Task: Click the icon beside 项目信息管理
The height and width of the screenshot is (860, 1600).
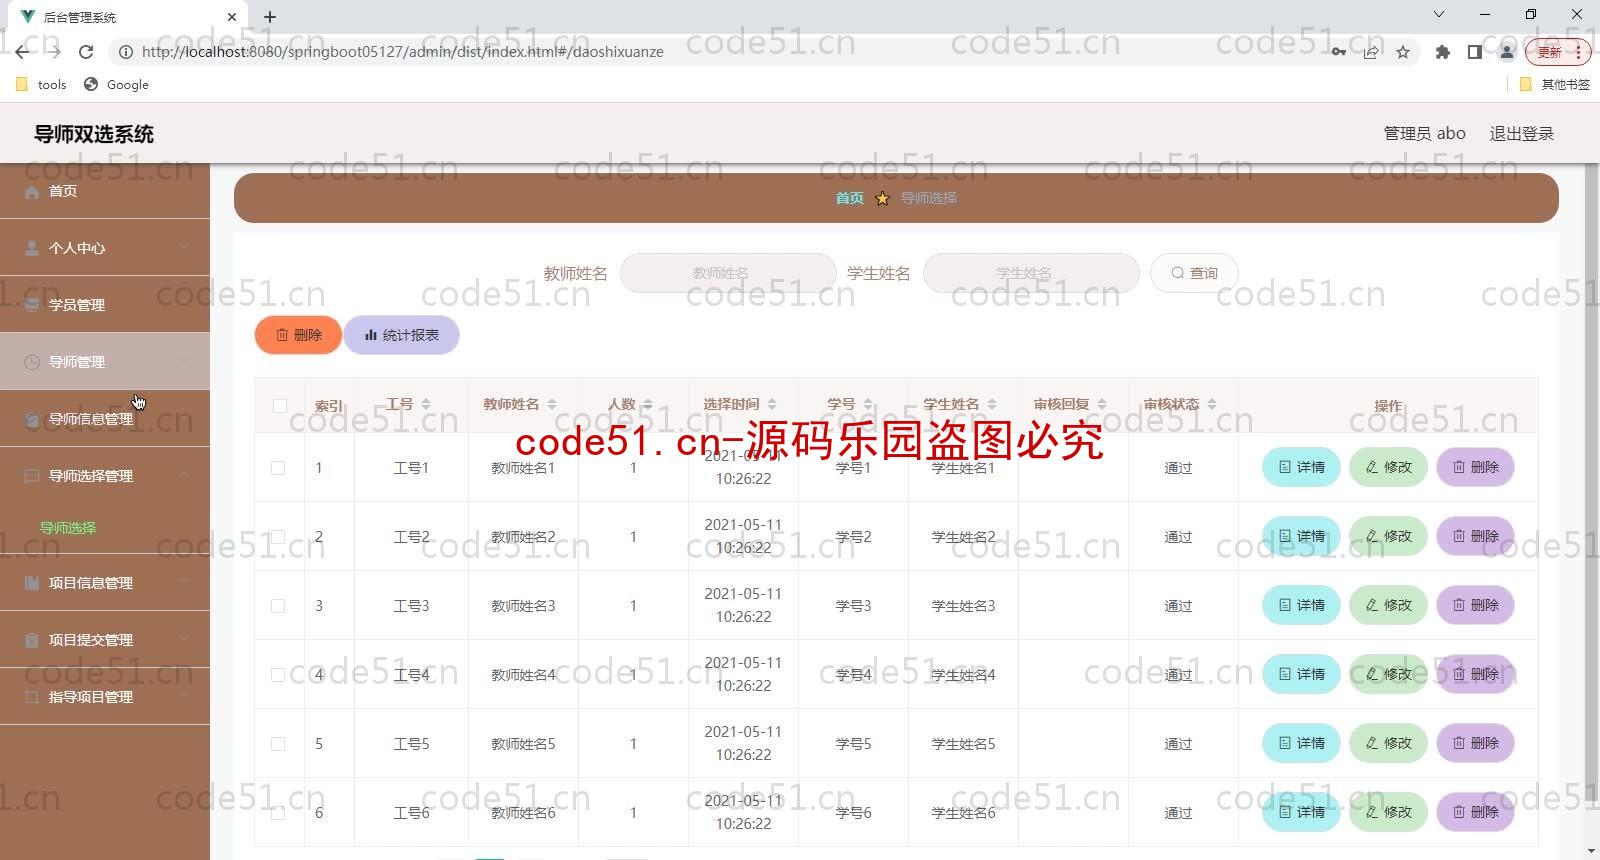Action: [x=32, y=583]
